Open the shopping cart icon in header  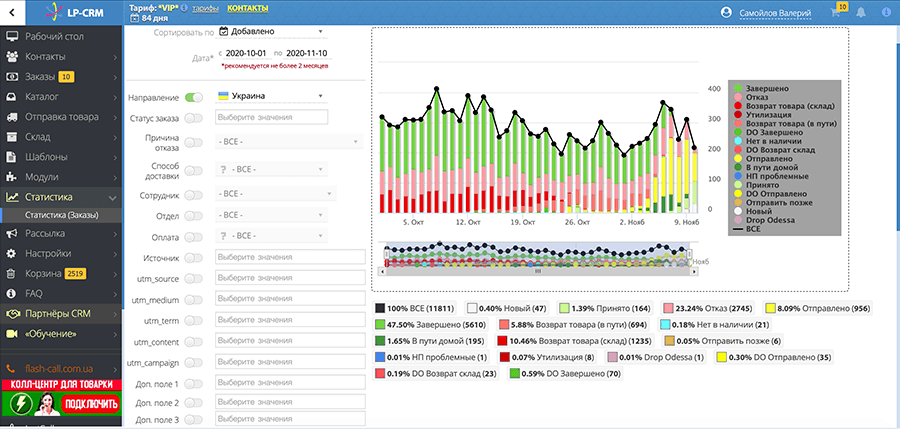[x=835, y=13]
